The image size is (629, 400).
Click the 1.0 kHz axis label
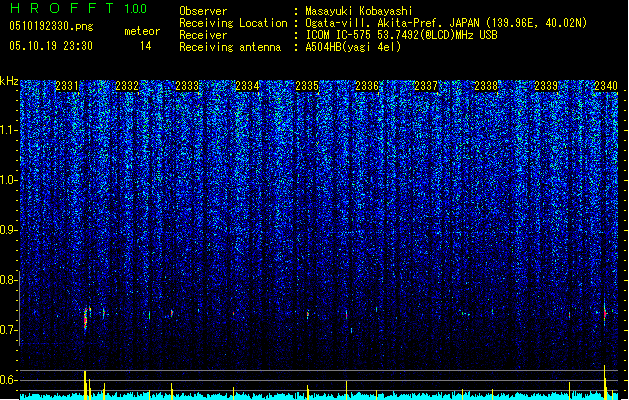point(9,181)
